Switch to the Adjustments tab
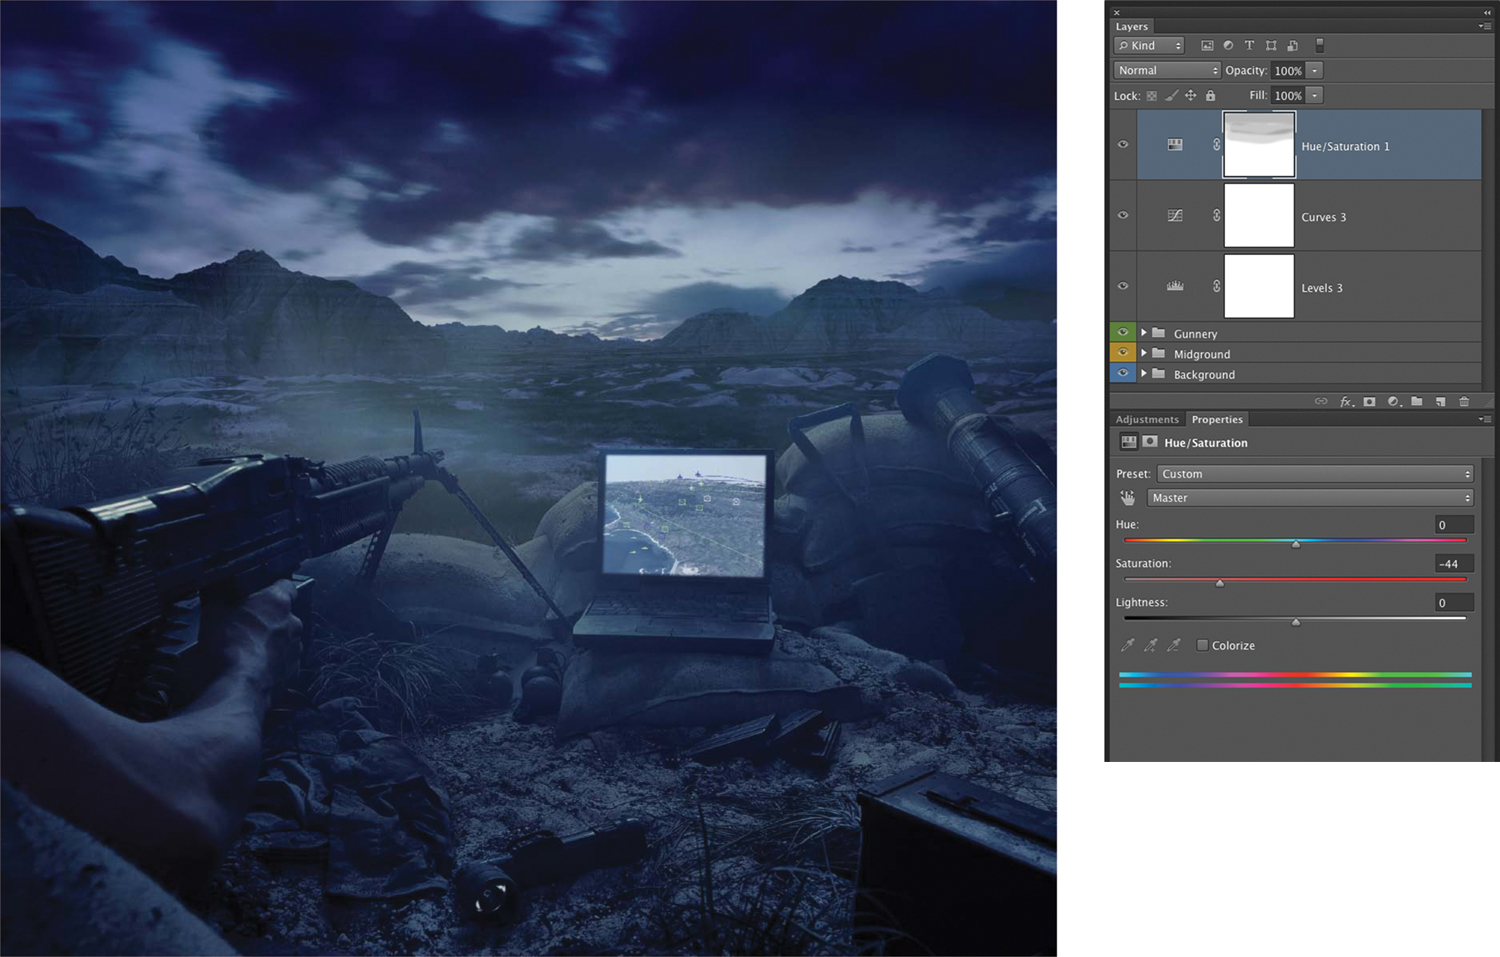 1147,420
